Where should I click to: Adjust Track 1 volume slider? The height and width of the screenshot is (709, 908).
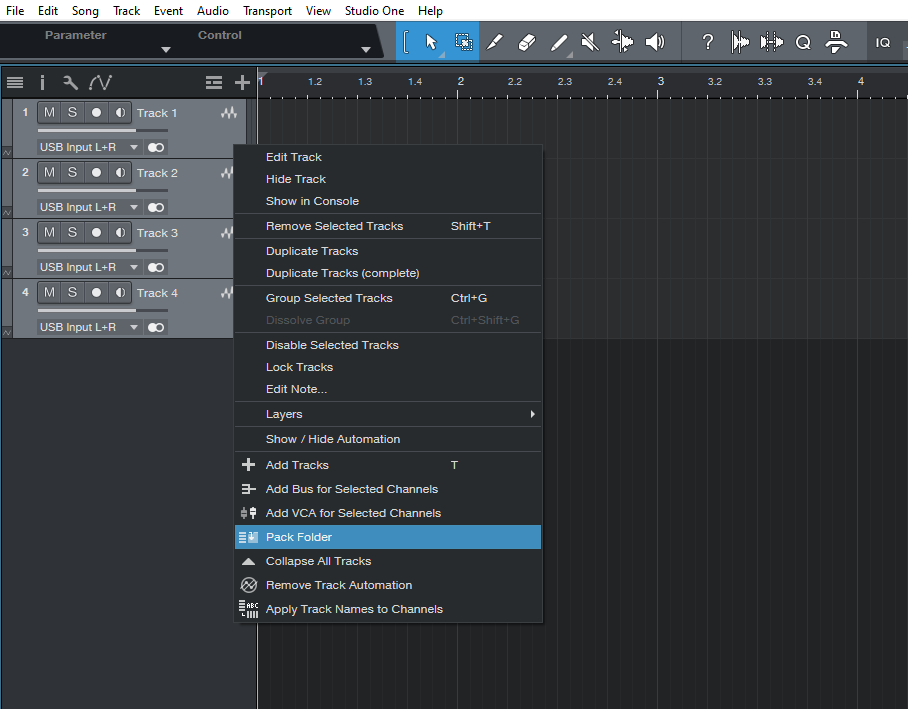pos(102,130)
